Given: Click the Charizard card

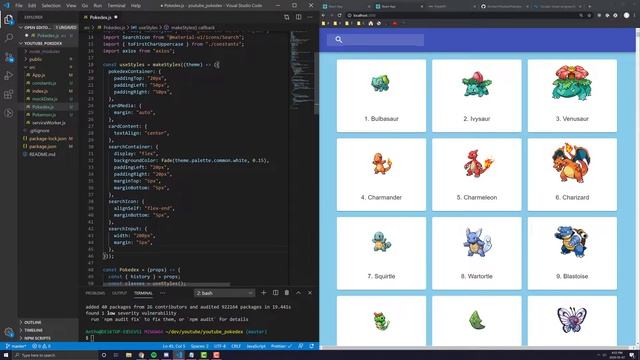Looking at the screenshot, I should tap(572, 174).
